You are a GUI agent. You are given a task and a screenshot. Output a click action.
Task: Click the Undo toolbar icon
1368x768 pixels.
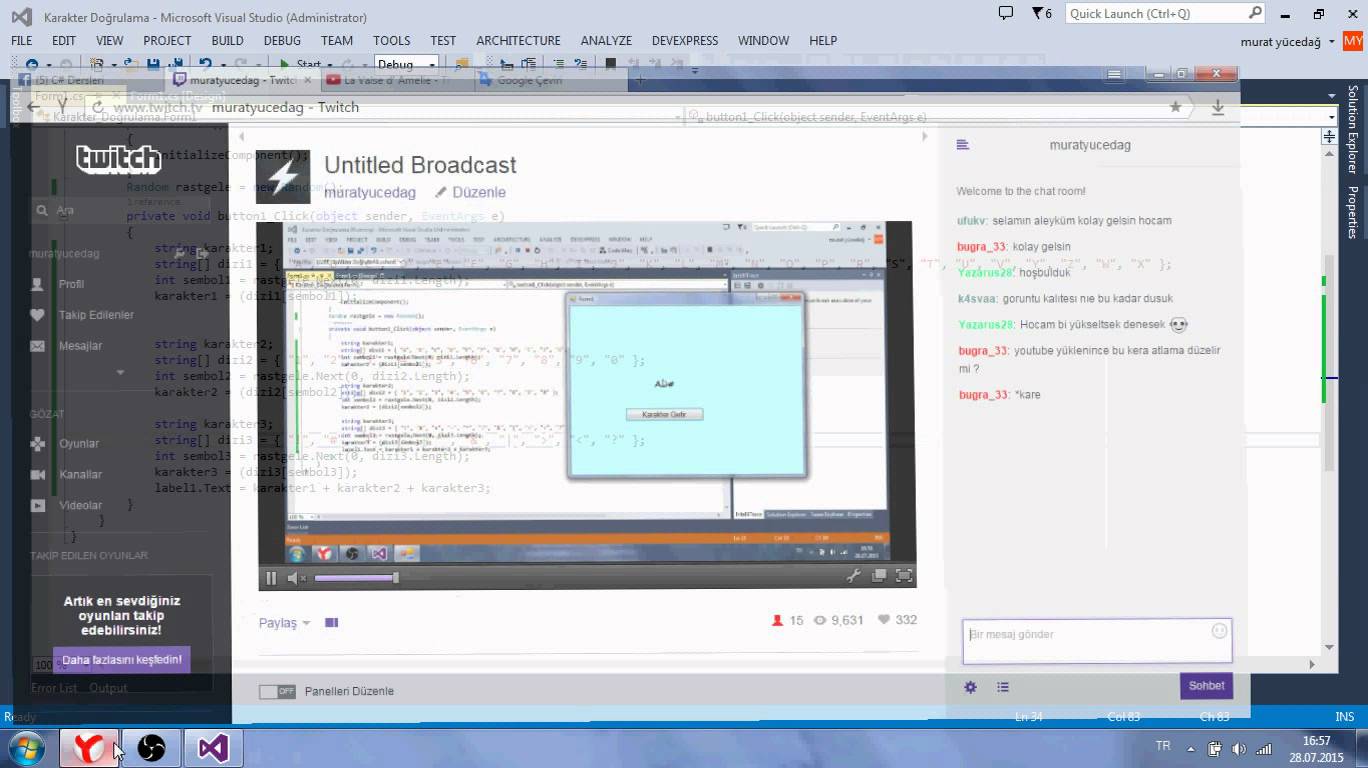206,64
